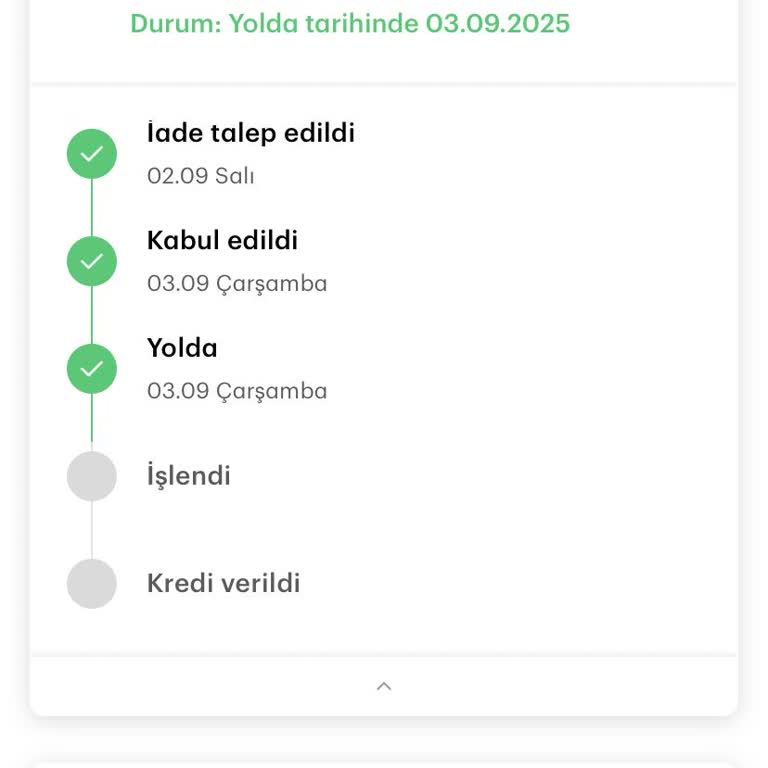Screen dimensions: 768x768
Task: Click the green checkmark beside Kabul edildi
Action: (x=92, y=262)
